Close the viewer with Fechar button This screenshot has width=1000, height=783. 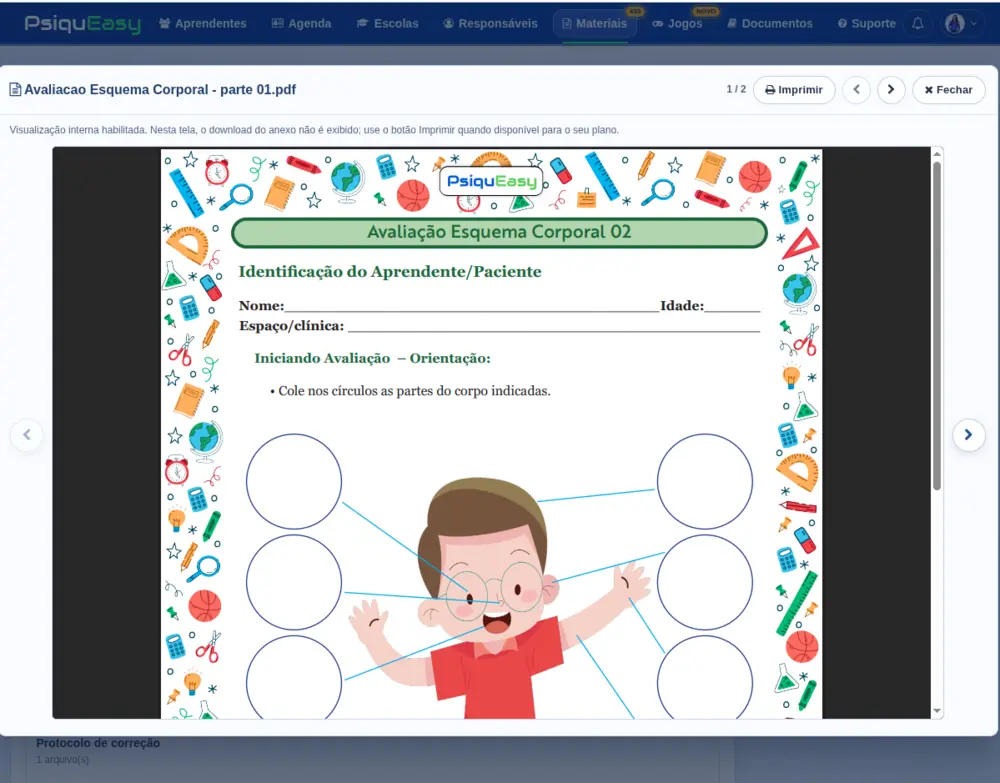948,90
